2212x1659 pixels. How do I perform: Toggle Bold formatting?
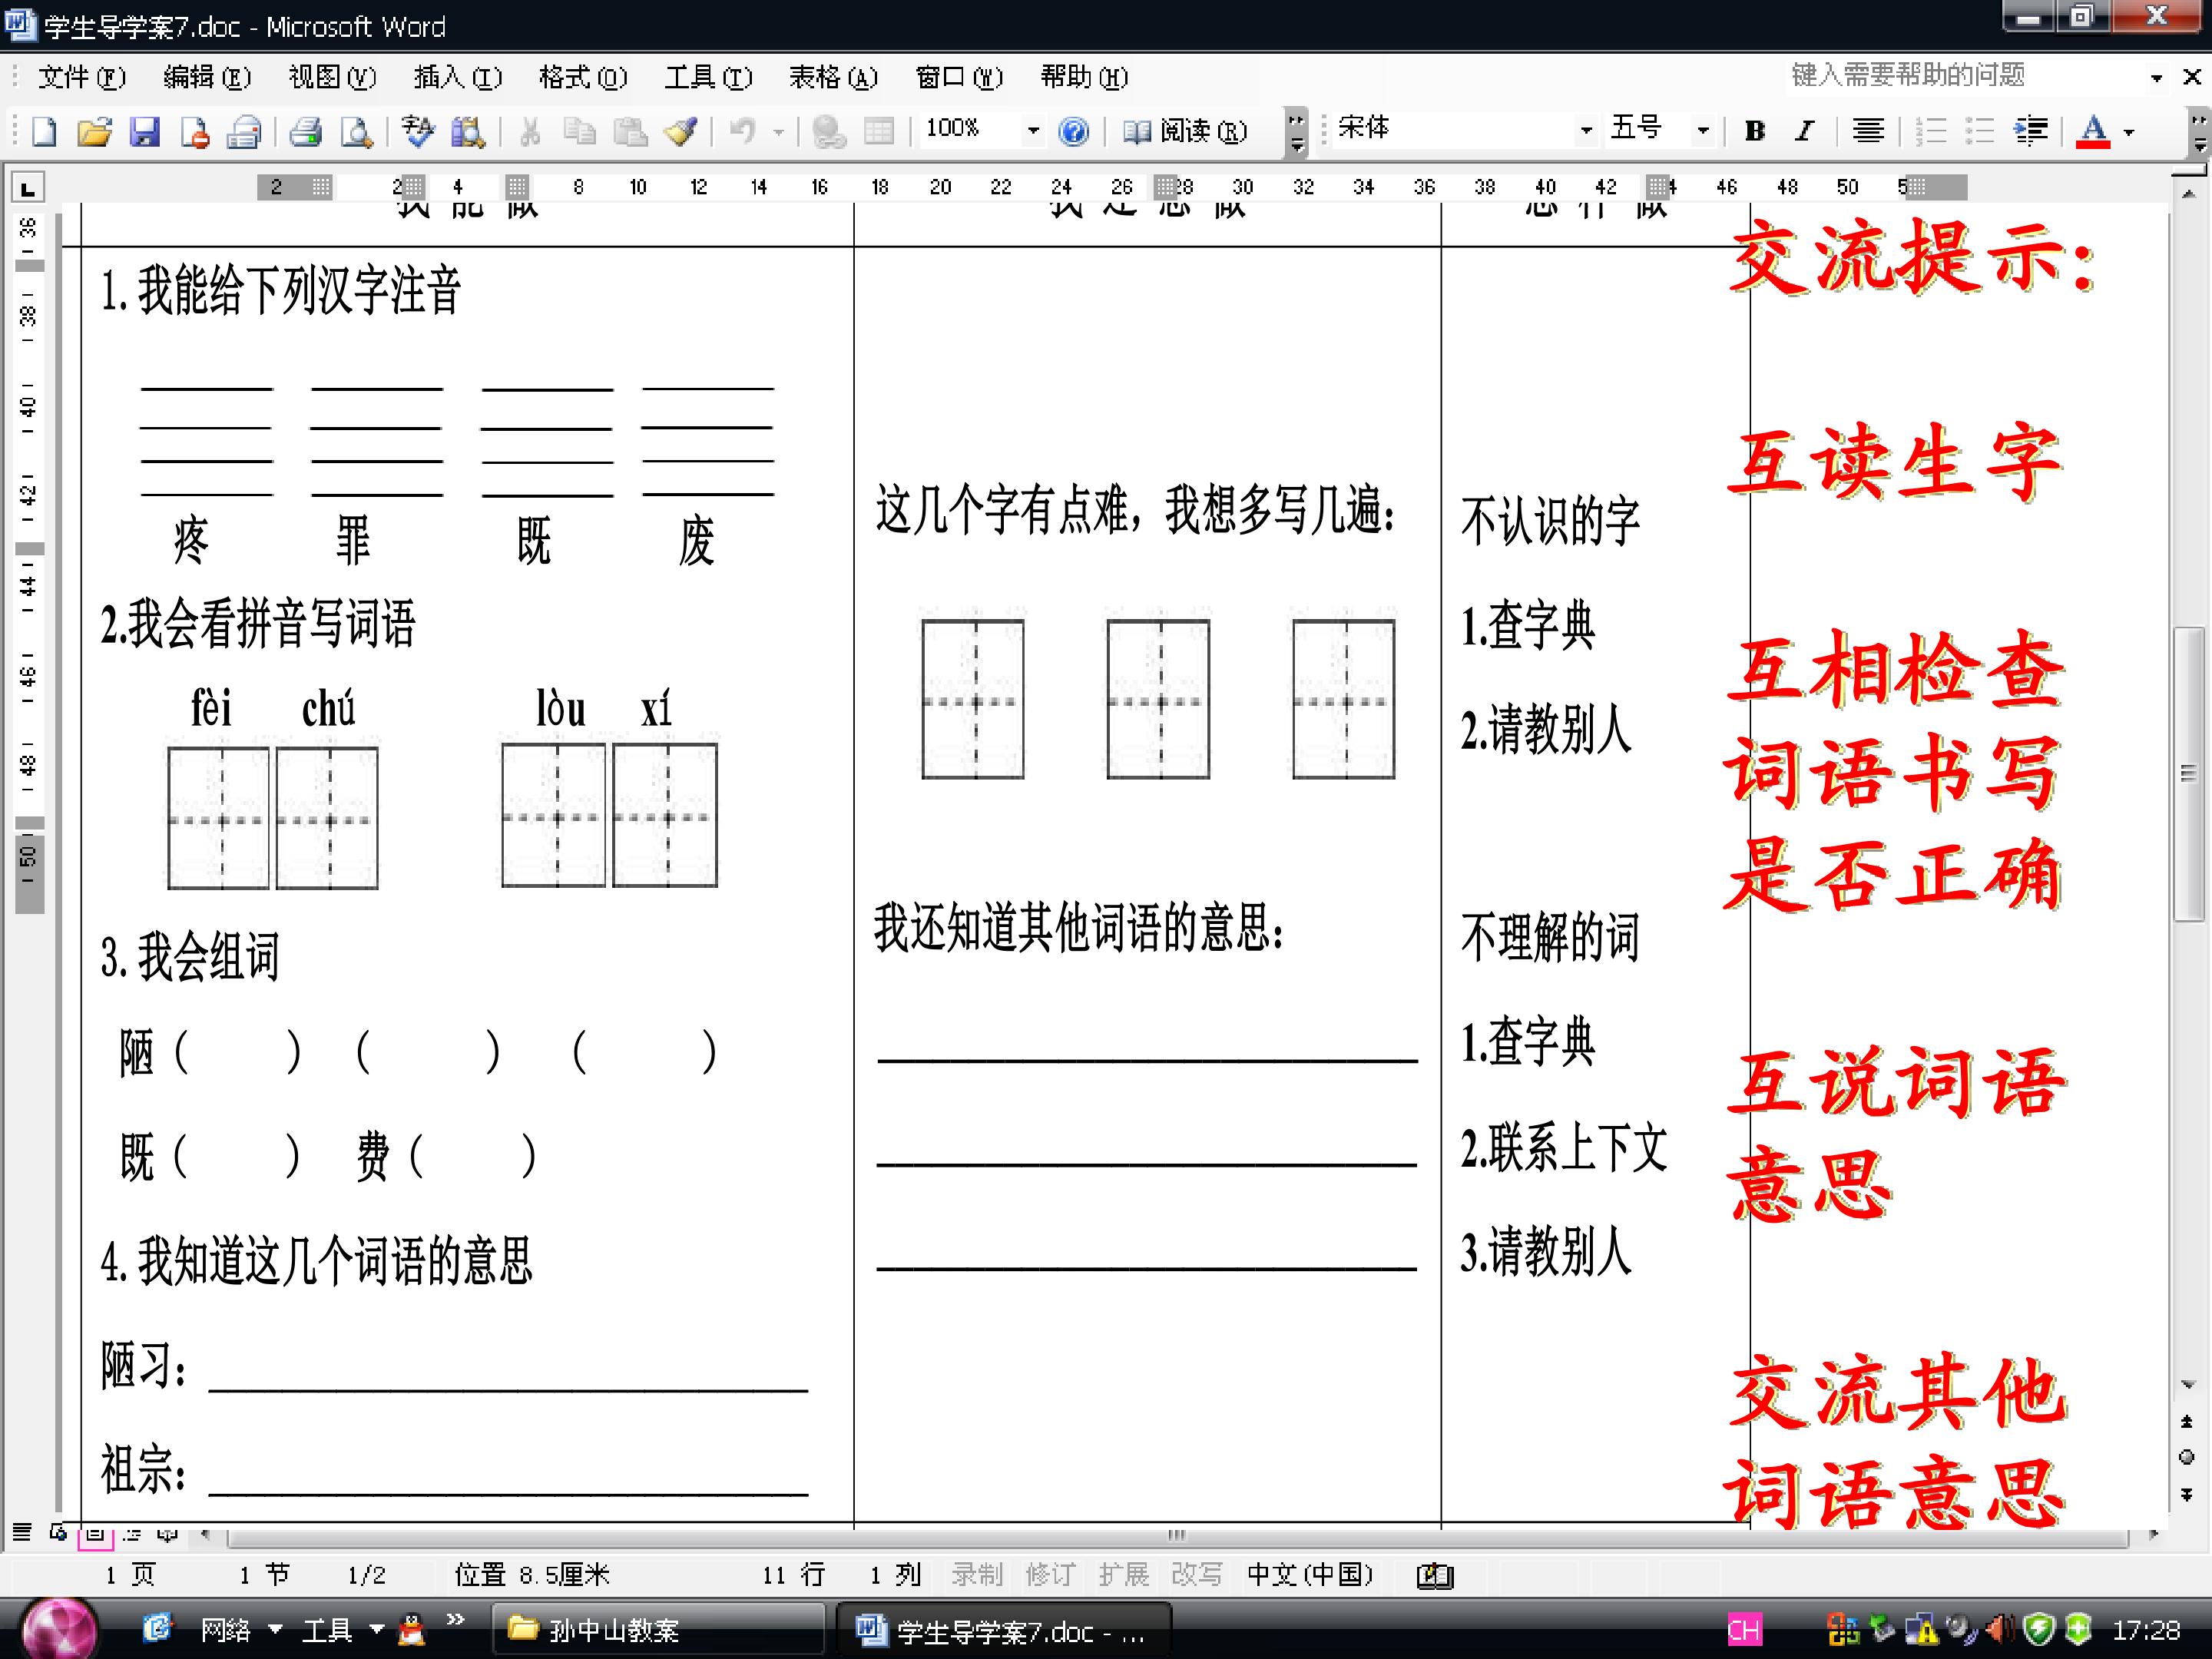1754,131
